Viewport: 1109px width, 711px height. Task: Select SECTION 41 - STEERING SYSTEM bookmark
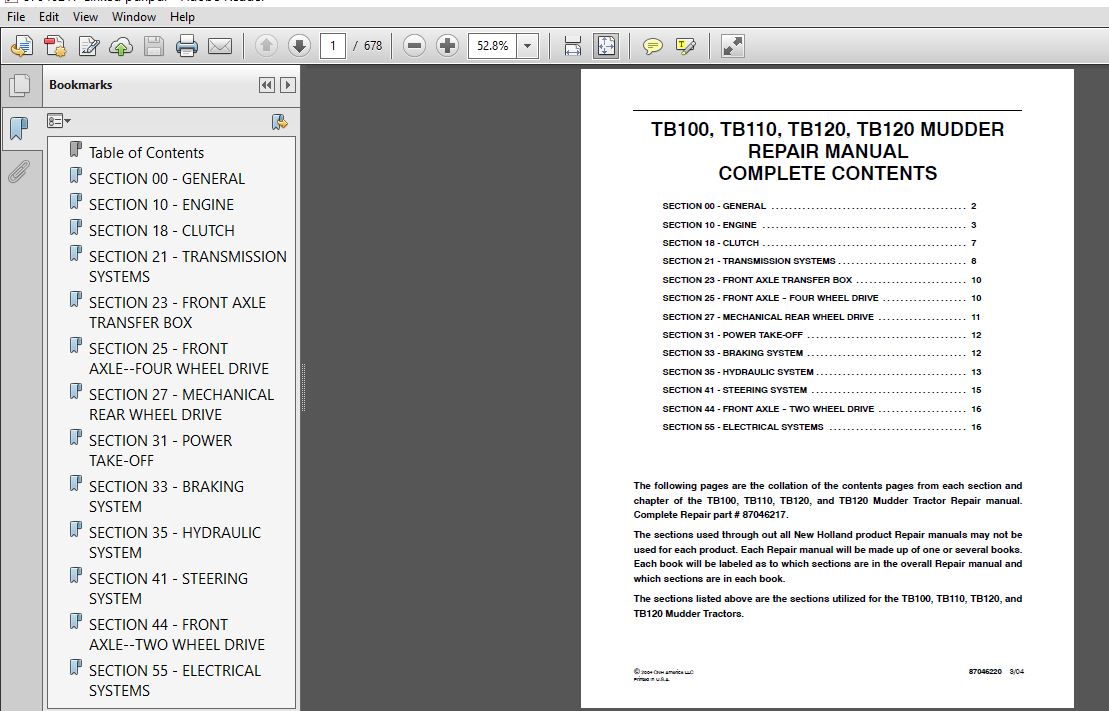(168, 589)
